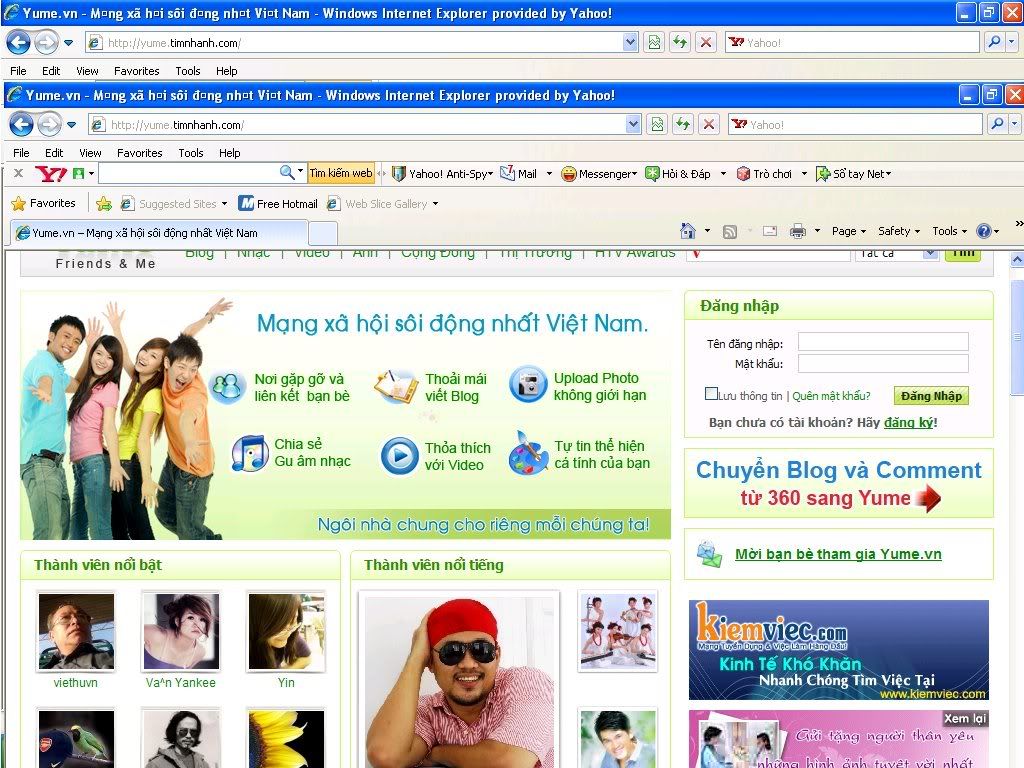
Task: Click the Stop icon in the rear window
Action: tap(705, 42)
